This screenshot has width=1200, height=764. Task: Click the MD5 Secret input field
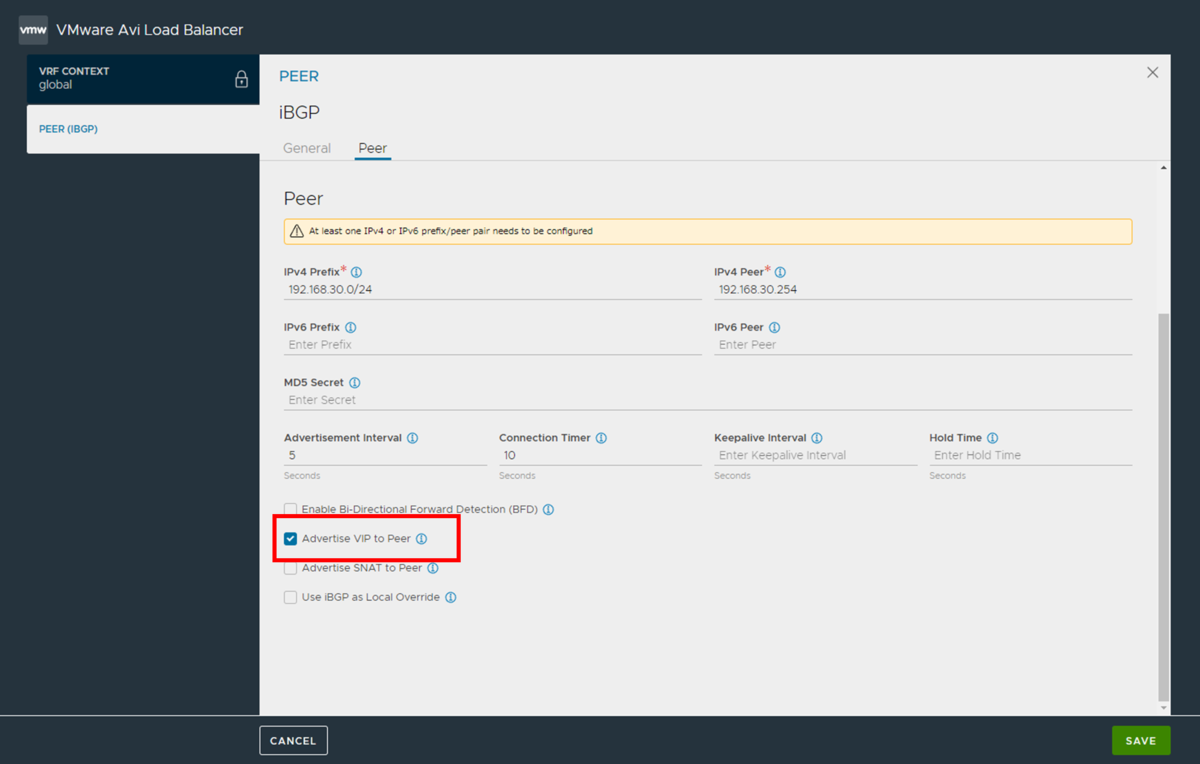coord(708,400)
